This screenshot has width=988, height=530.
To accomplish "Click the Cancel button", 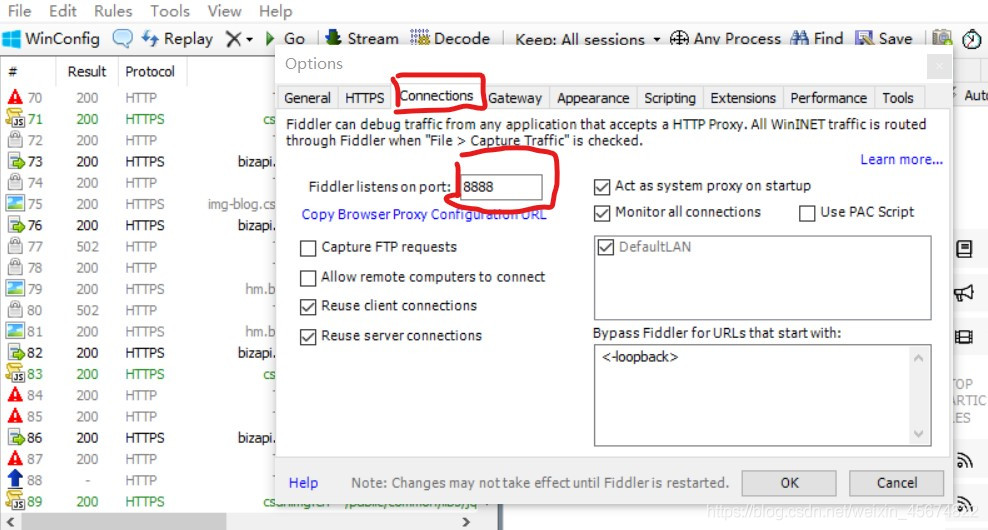I will click(897, 483).
